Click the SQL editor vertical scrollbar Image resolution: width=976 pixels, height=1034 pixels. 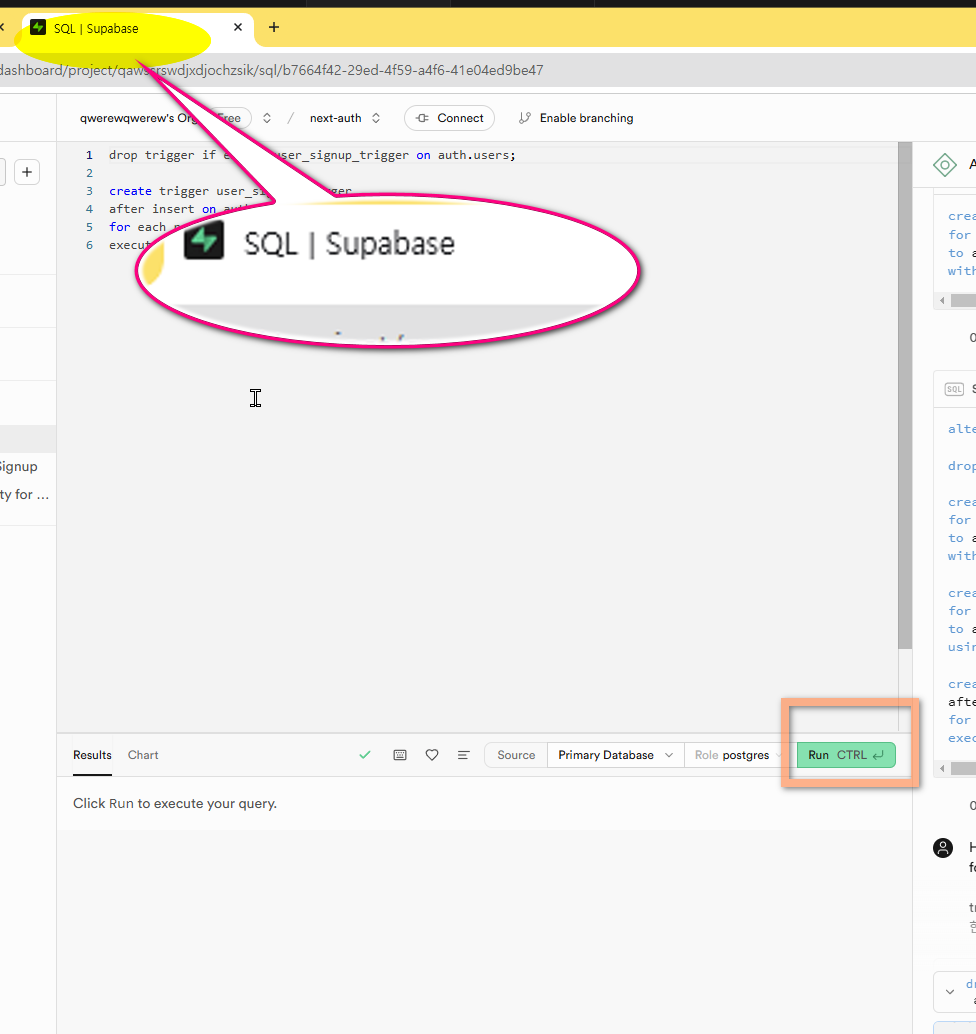[x=905, y=400]
